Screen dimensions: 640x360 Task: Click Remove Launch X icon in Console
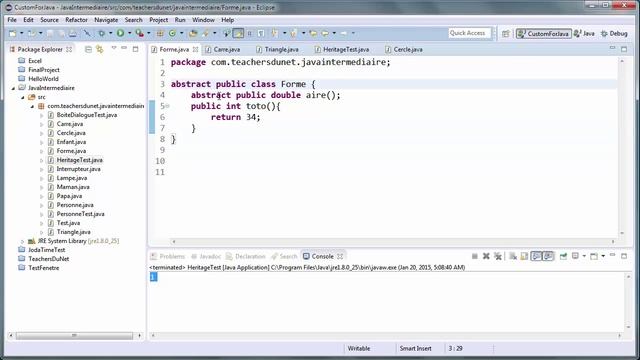pos(486,256)
